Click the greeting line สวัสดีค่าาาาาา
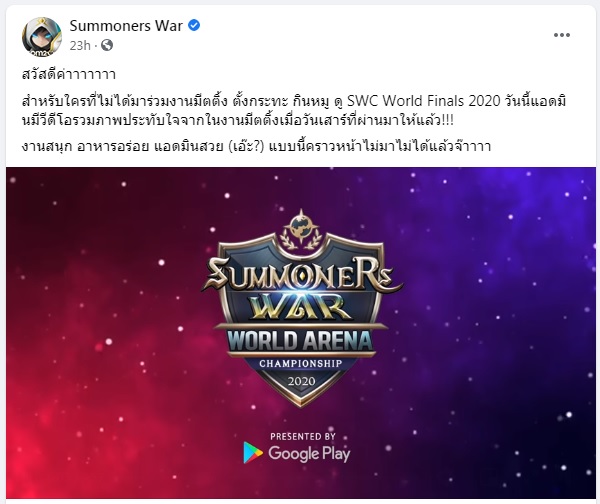 pyautogui.click(x=69, y=74)
